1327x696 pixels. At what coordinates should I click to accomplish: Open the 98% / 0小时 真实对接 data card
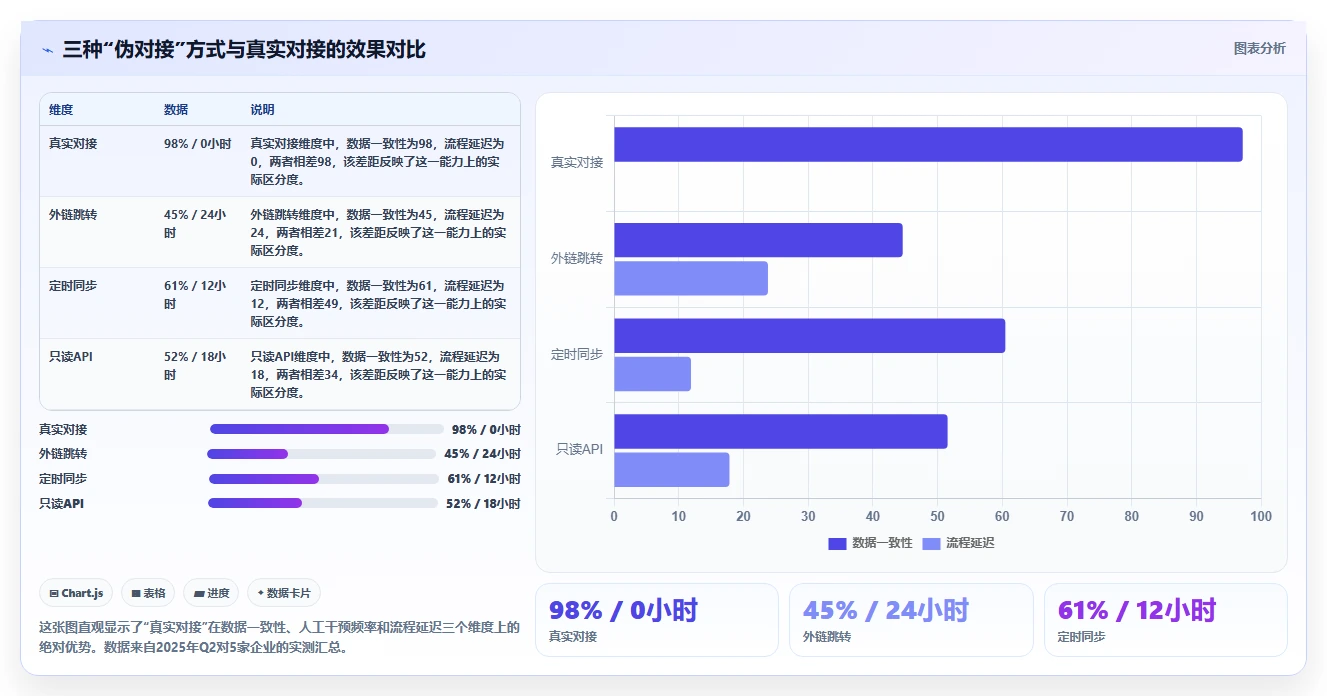pos(657,620)
